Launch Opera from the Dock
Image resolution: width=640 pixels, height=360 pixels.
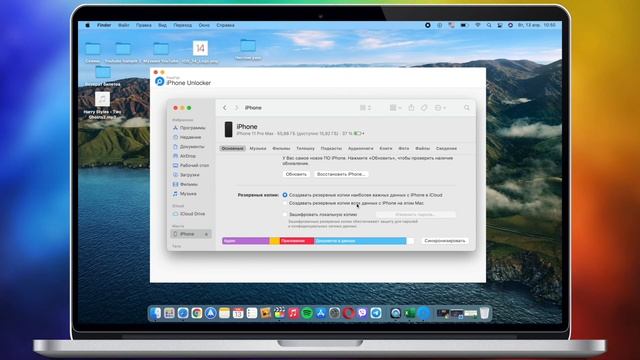point(349,313)
